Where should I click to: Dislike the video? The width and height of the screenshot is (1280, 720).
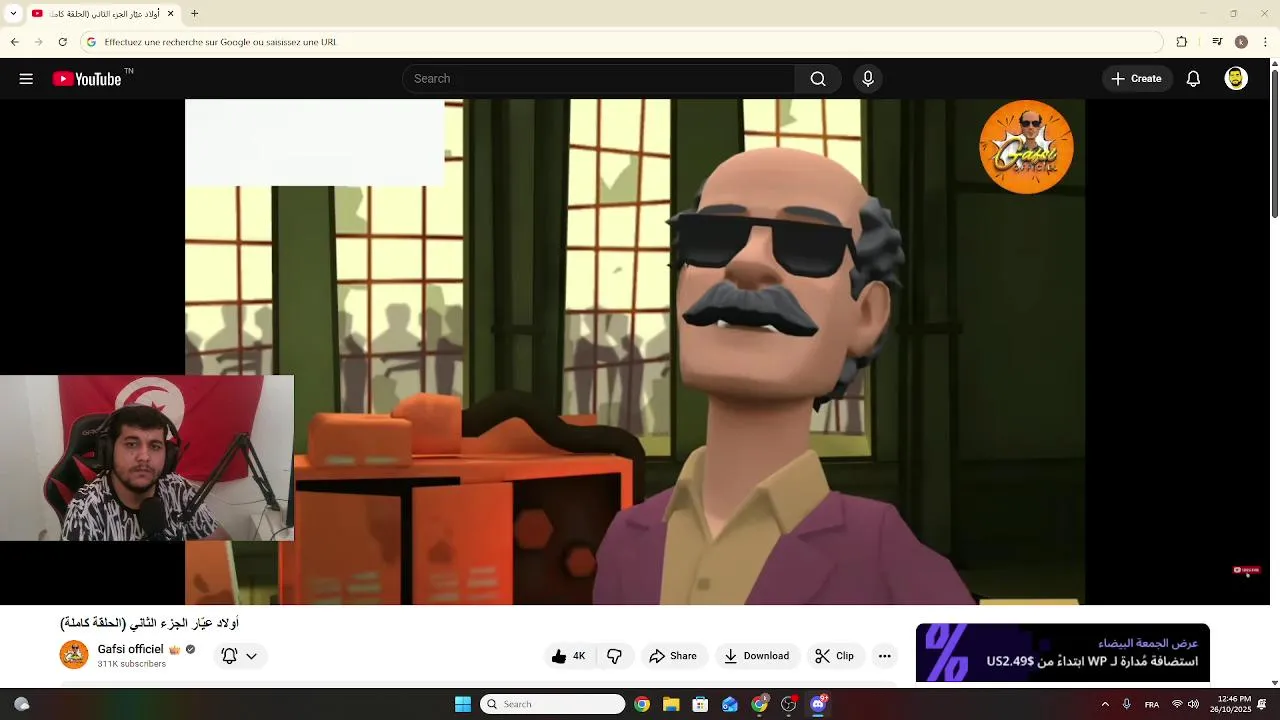(x=614, y=656)
